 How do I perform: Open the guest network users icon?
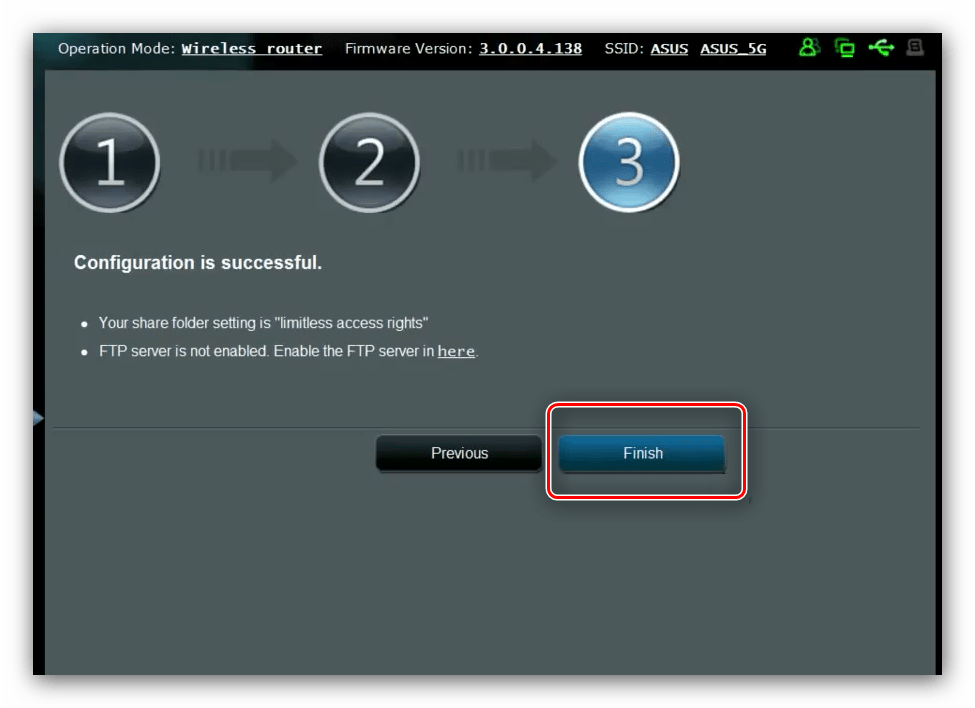coord(808,47)
